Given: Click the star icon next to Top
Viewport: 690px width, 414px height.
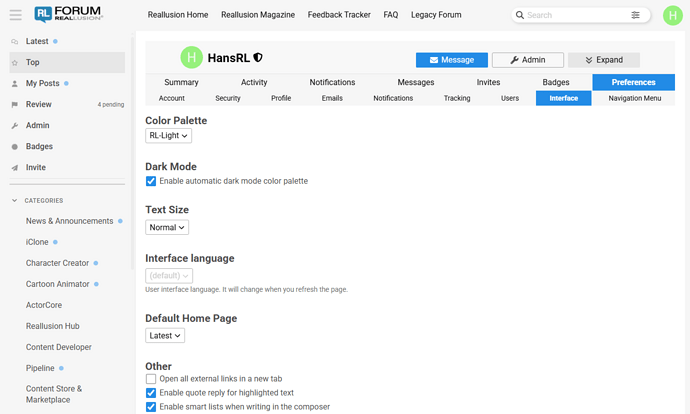Looking at the screenshot, I should pyautogui.click(x=15, y=62).
